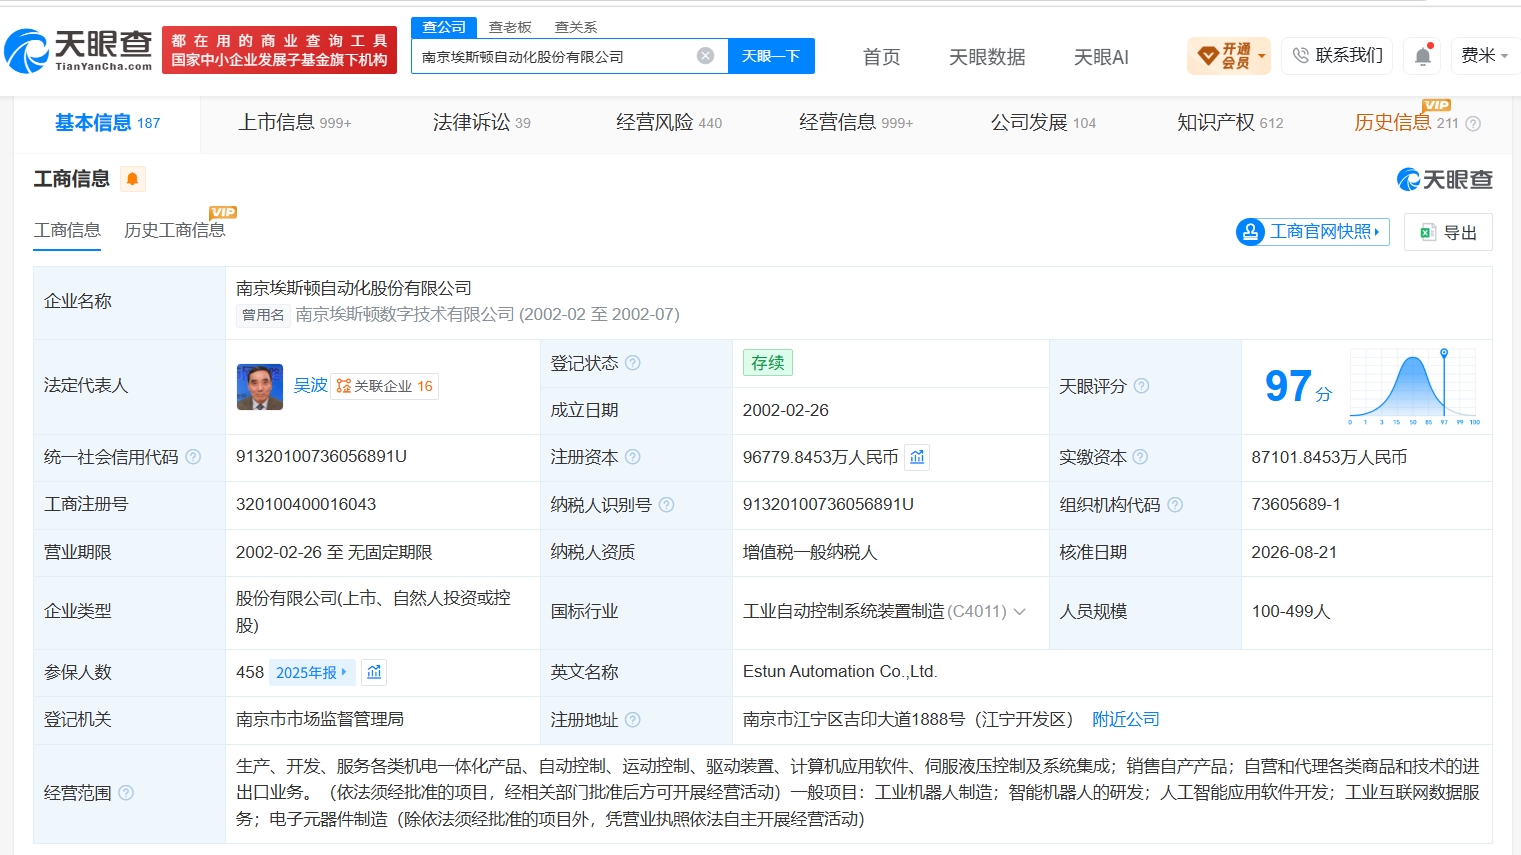This screenshot has width=1521, height=855.
Task: Click the approval date 2026-08-21
Action: pyautogui.click(x=1294, y=553)
